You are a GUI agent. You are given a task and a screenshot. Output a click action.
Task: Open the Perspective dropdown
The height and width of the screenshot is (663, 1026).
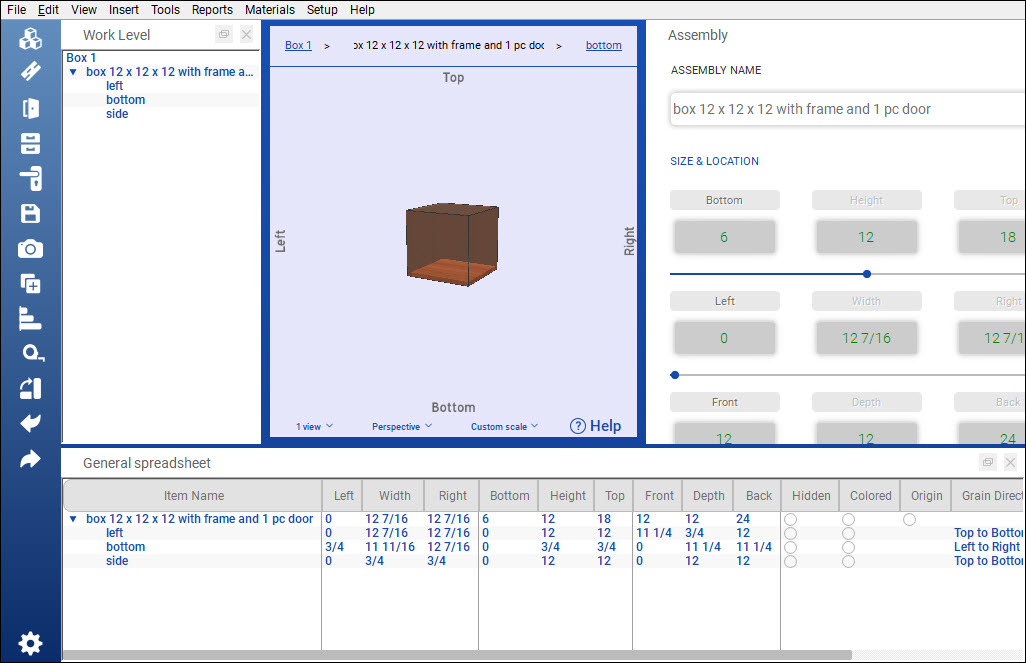click(x=402, y=426)
